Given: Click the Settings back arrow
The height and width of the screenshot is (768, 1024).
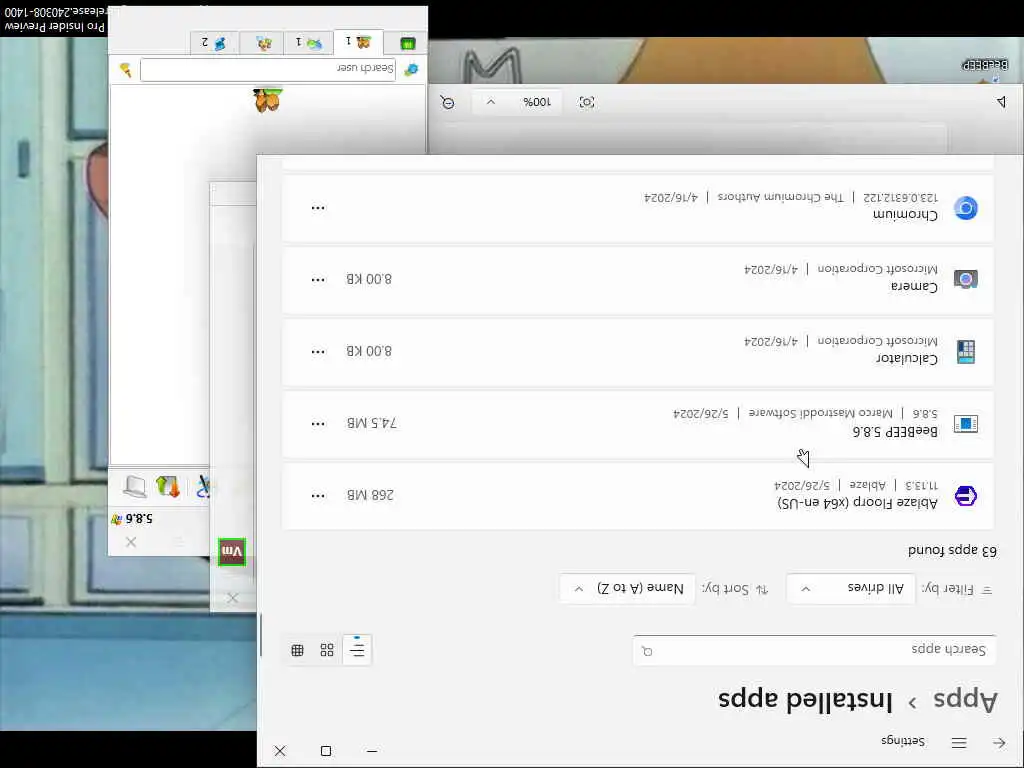Looking at the screenshot, I should click(999, 743).
